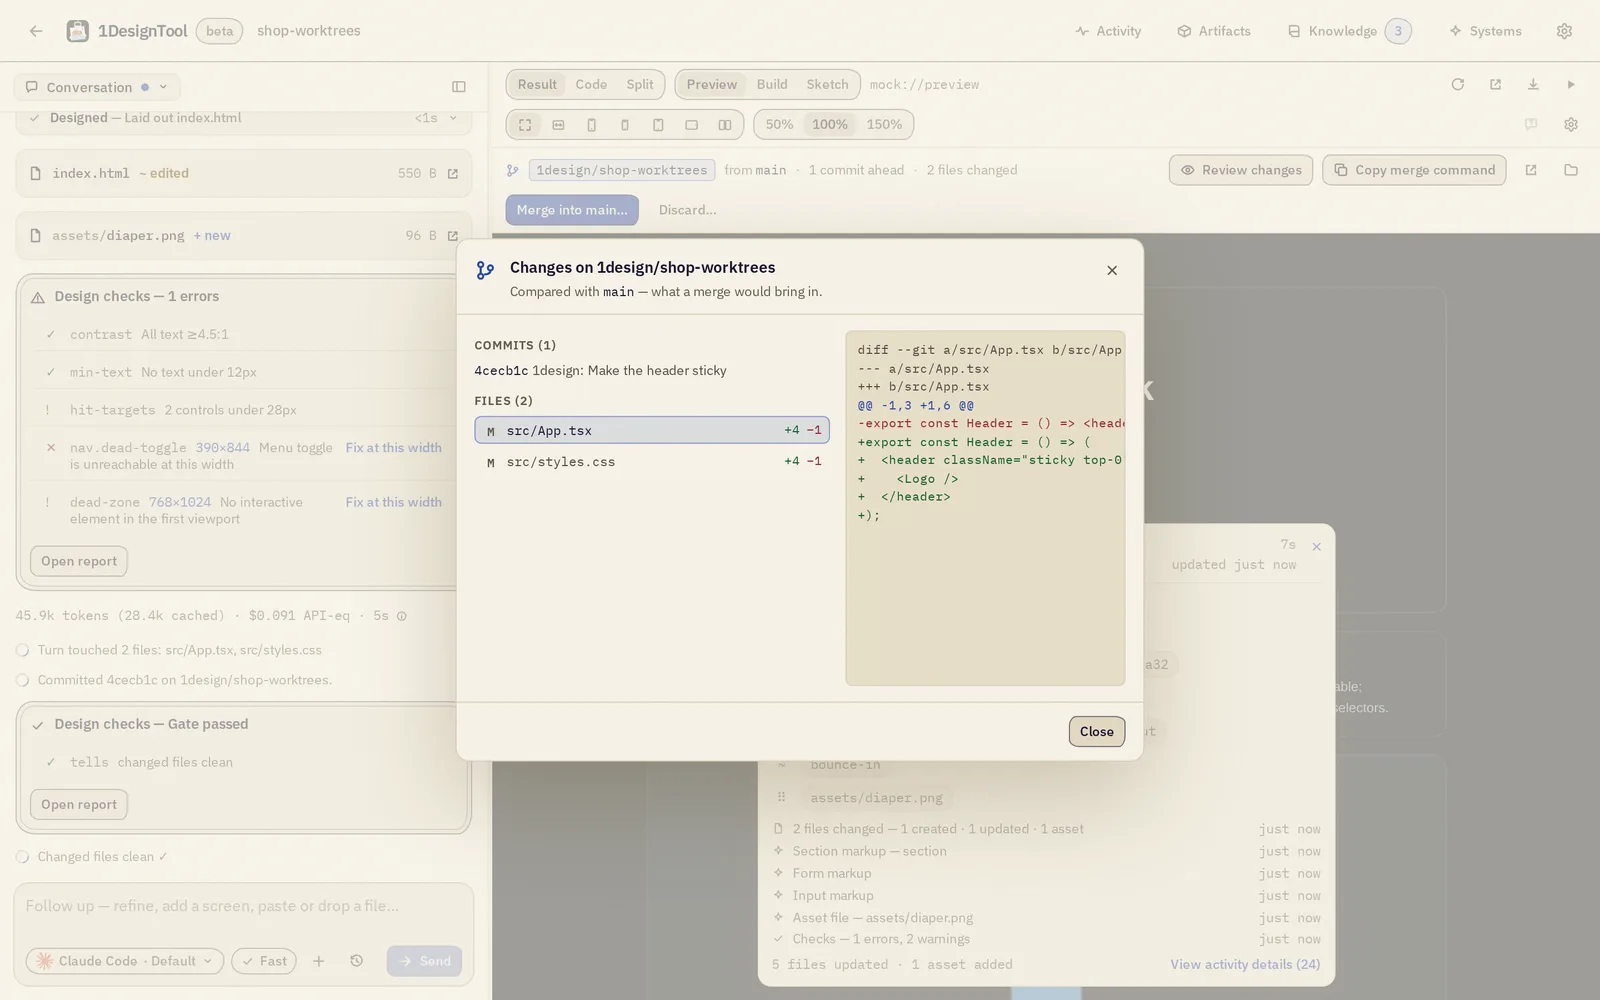Select src/App.tsx in the files list
The height and width of the screenshot is (1000, 1600).
652,431
